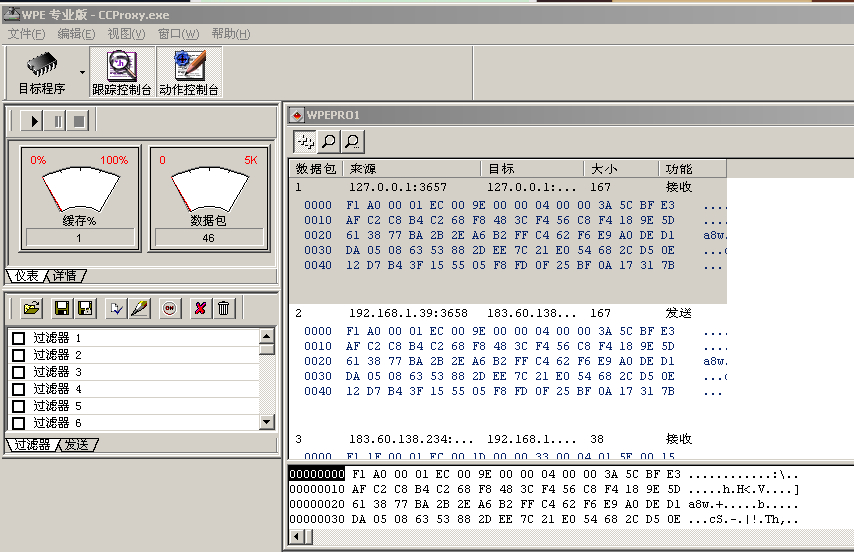Switch to the 过滤器 tab
The width and height of the screenshot is (854, 552).
tap(32, 445)
